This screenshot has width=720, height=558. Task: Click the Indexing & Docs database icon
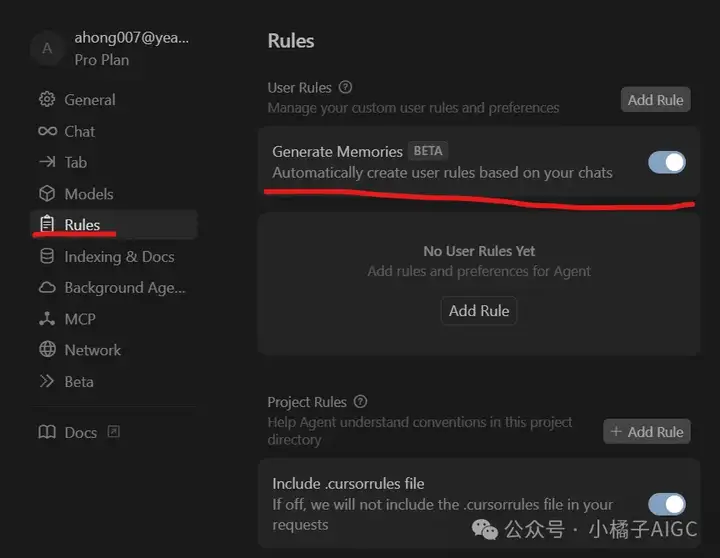tap(47, 256)
